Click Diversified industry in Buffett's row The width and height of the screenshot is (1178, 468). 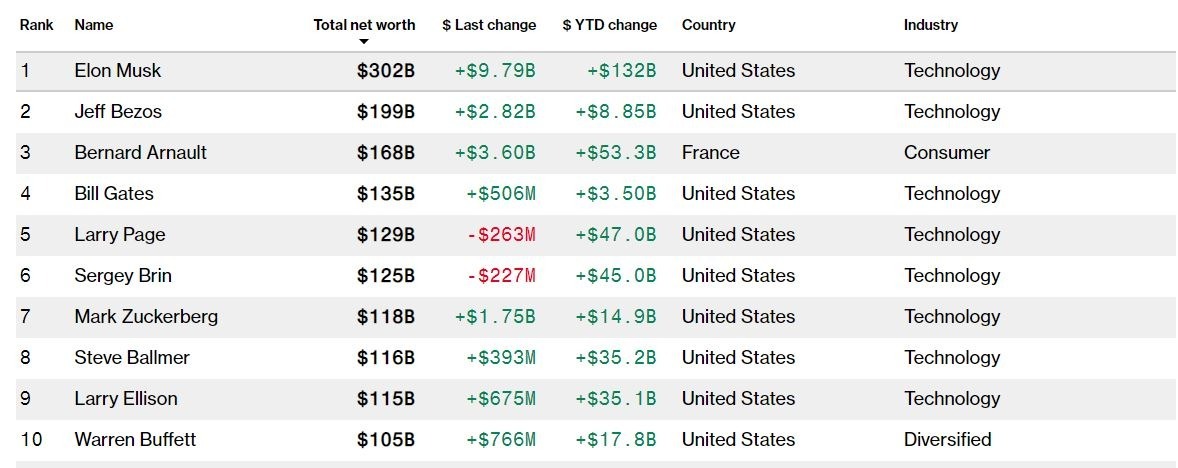pyautogui.click(x=947, y=440)
